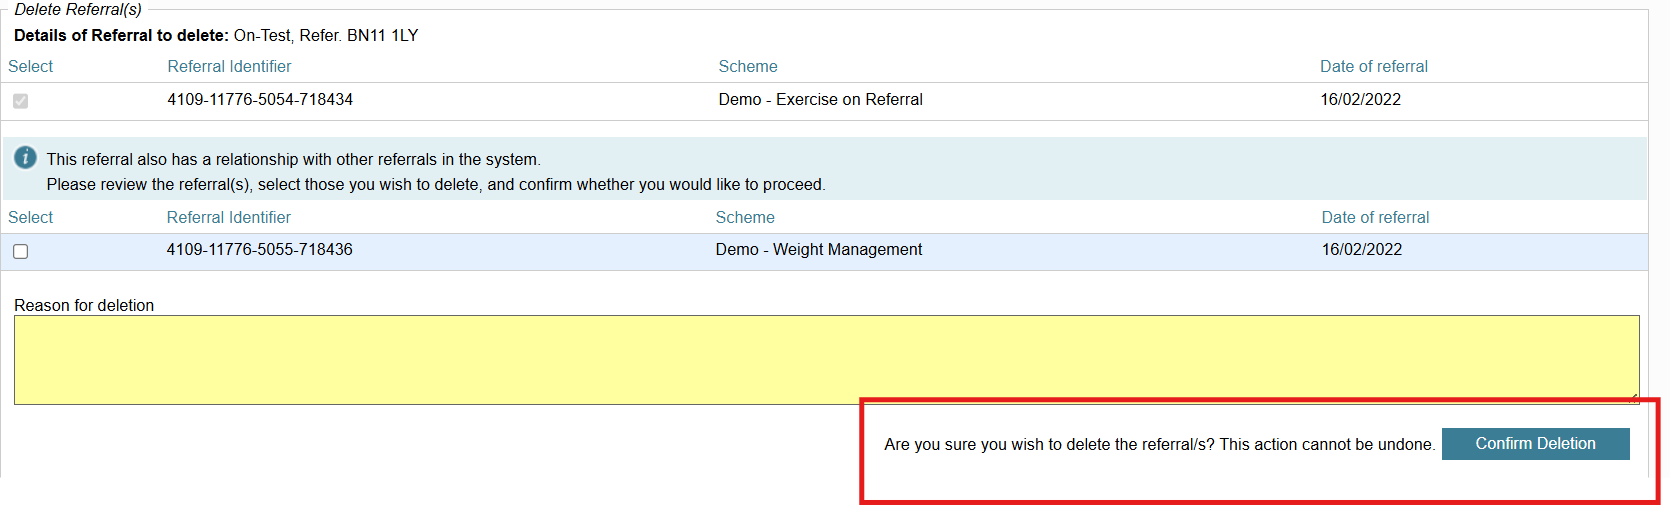Click the resize handle of the reason textbox
The height and width of the screenshot is (505, 1670).
1633,398
